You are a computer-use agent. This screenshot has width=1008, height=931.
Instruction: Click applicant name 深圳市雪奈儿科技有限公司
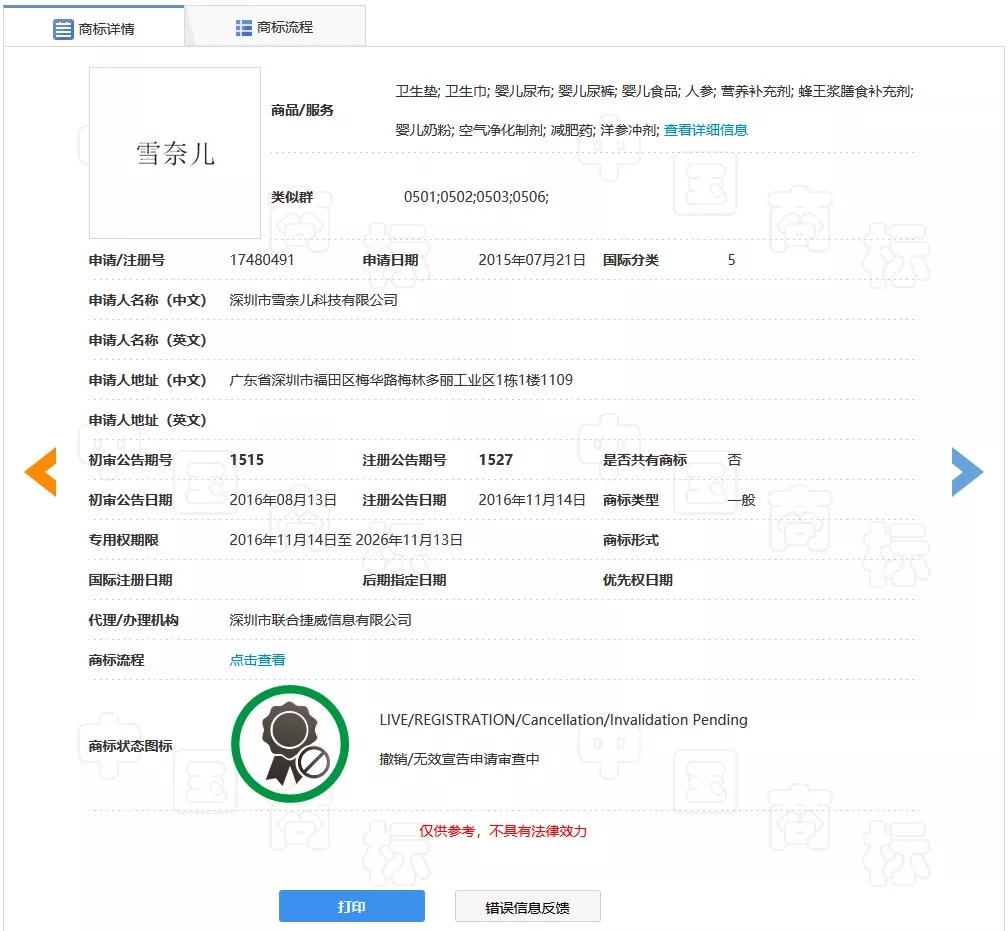click(313, 300)
